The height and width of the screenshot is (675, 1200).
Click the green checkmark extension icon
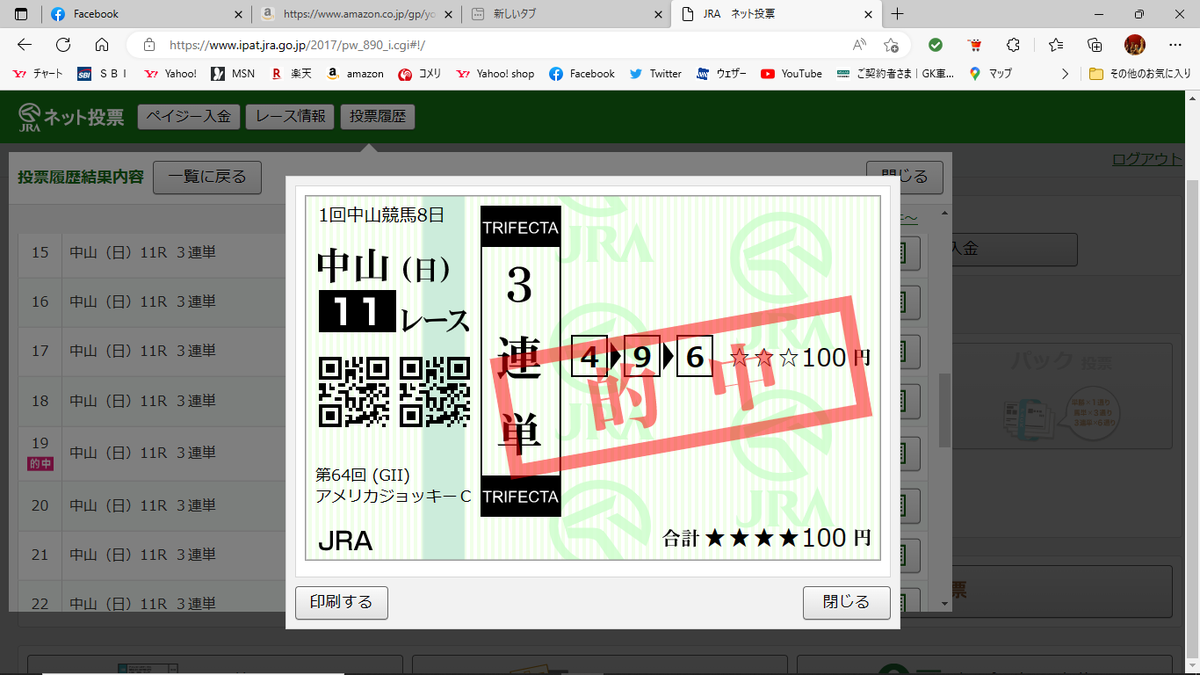click(935, 45)
